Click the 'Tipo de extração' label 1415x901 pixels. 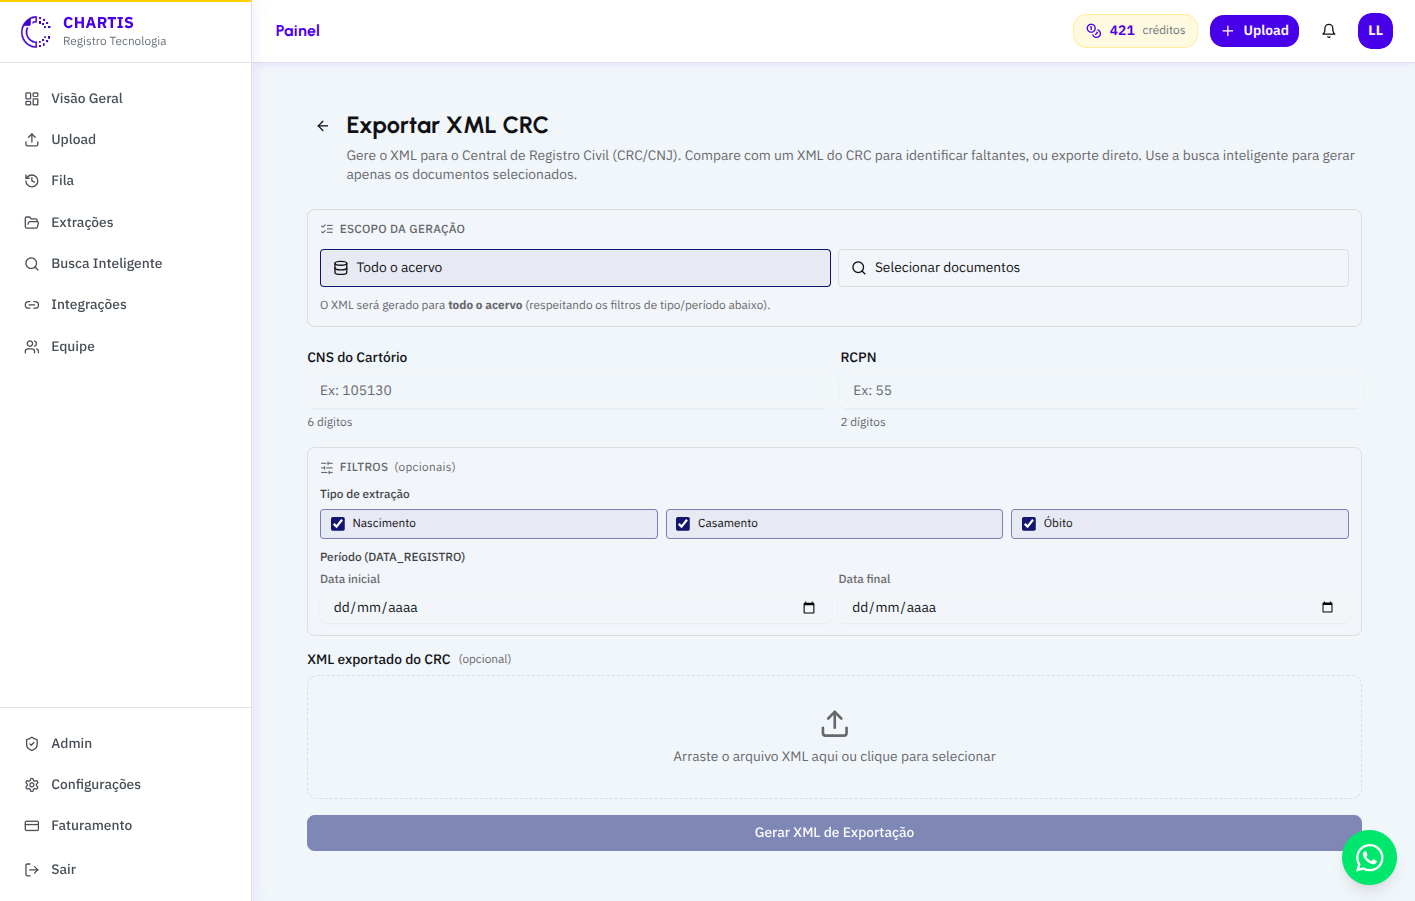365,494
